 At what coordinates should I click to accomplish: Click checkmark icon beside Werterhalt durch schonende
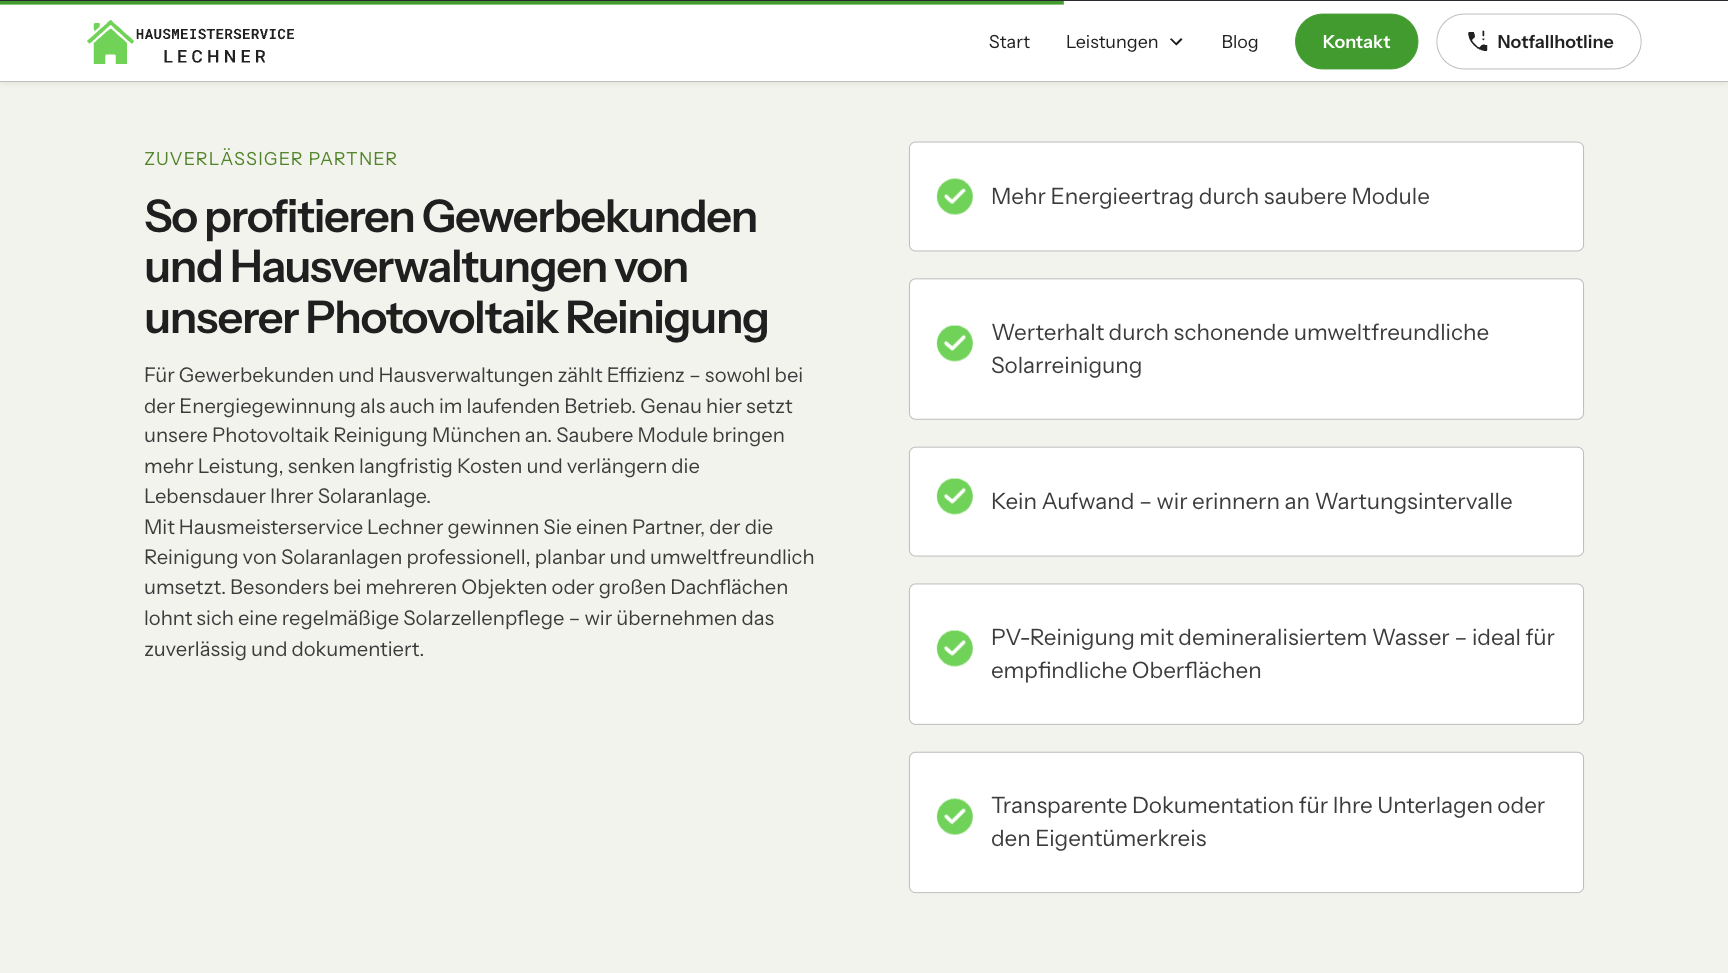(955, 343)
